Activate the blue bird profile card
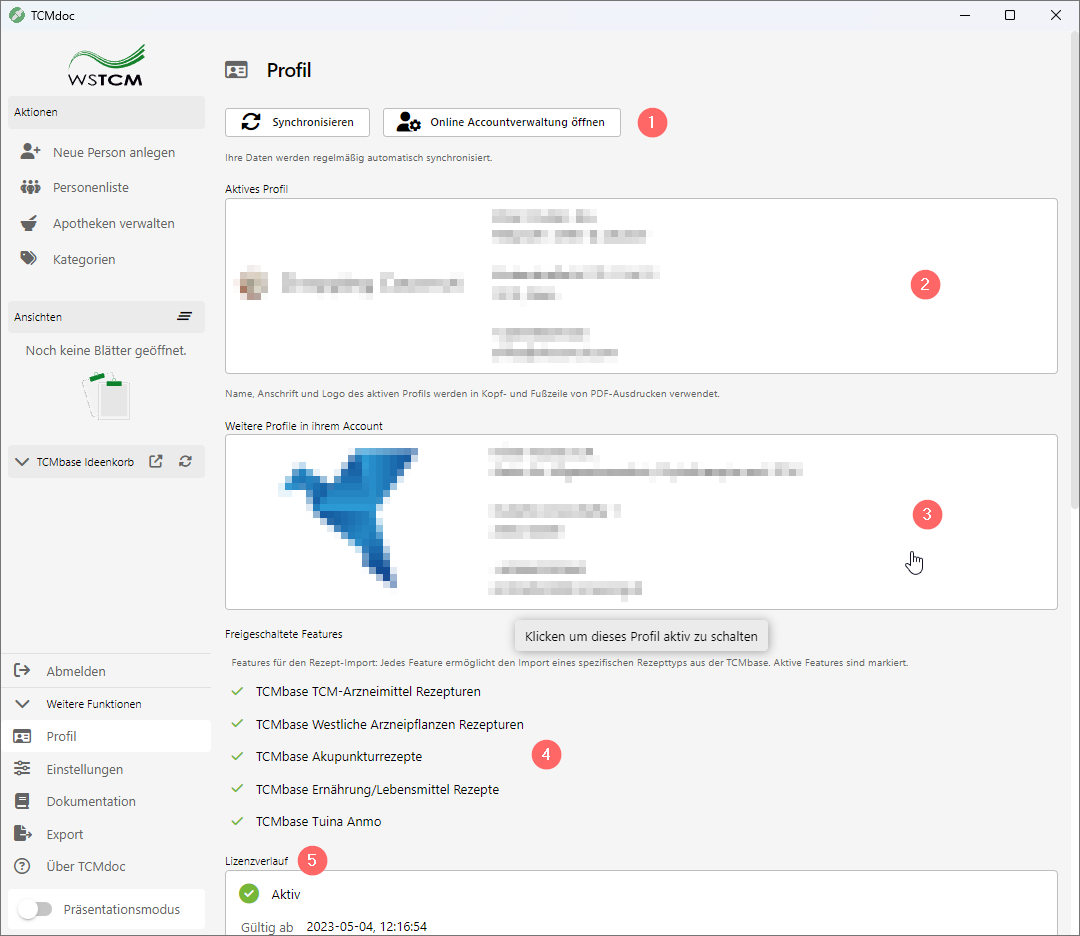 coord(640,521)
